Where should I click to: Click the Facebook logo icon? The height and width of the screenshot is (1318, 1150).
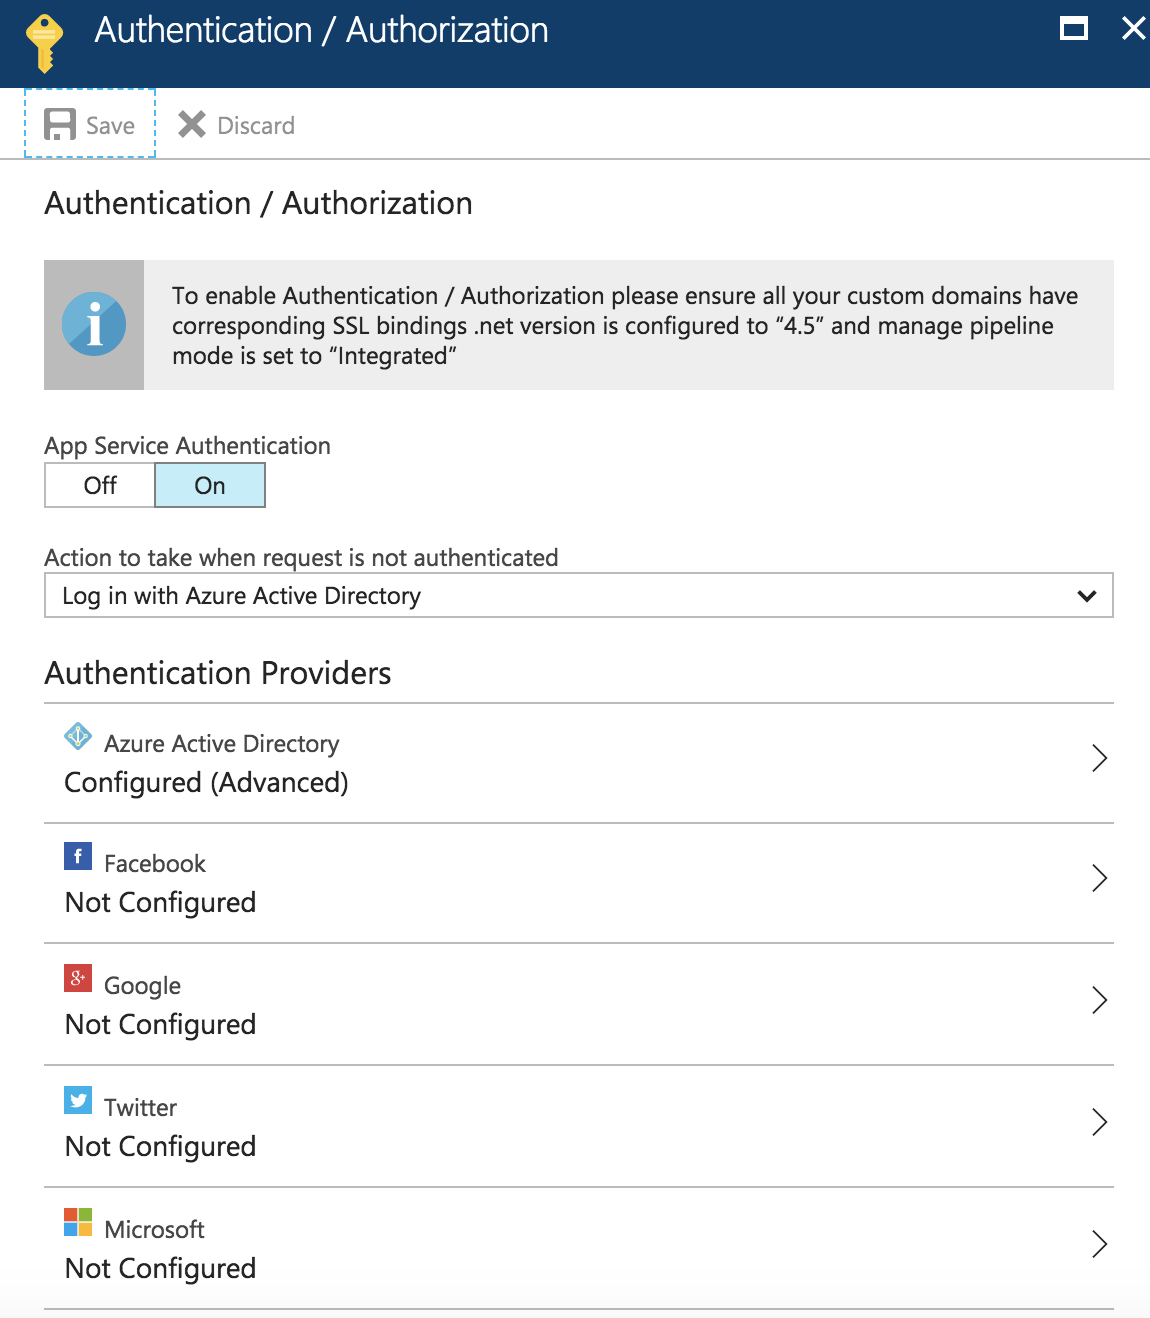78,856
